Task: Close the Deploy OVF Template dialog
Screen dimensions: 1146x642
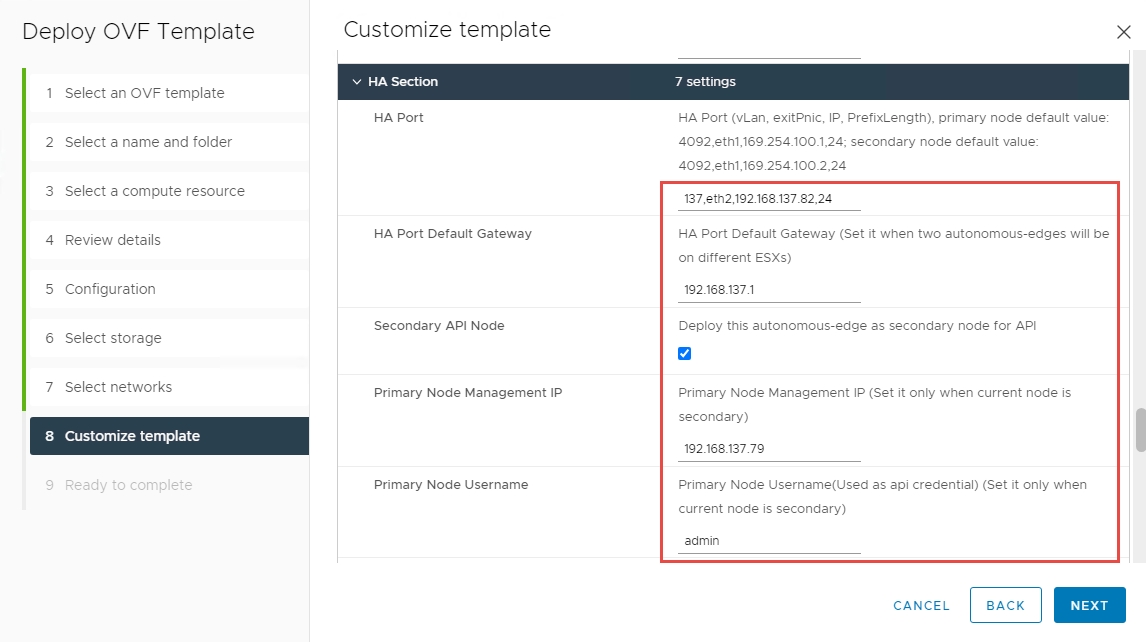Action: click(1123, 32)
